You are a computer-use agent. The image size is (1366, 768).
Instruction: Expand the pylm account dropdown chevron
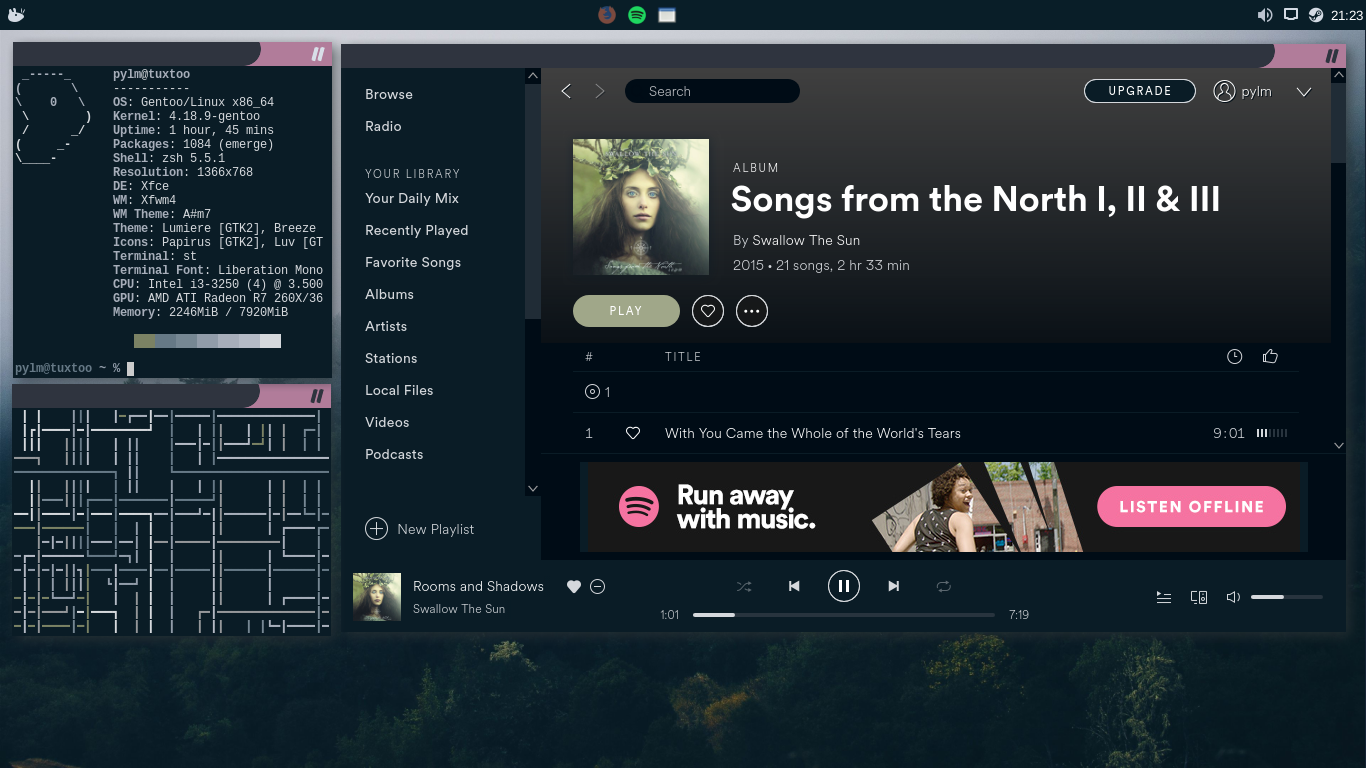1304,92
